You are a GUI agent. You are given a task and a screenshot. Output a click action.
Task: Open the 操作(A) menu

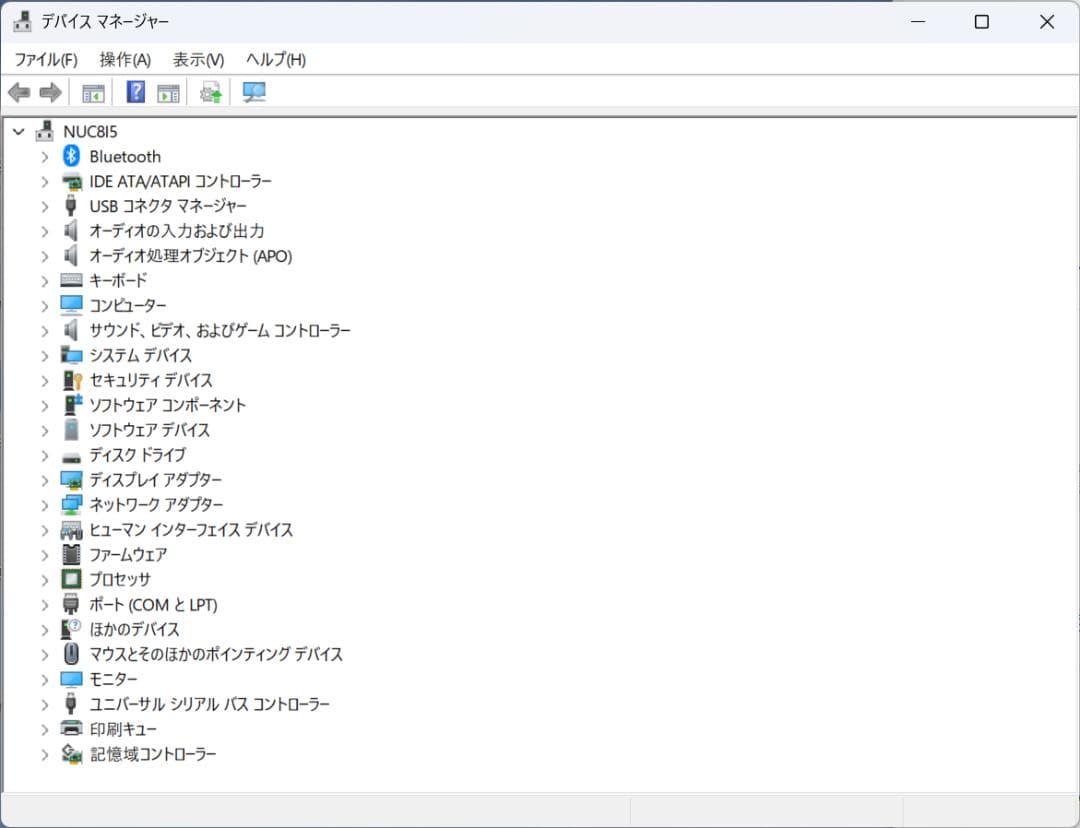(125, 60)
